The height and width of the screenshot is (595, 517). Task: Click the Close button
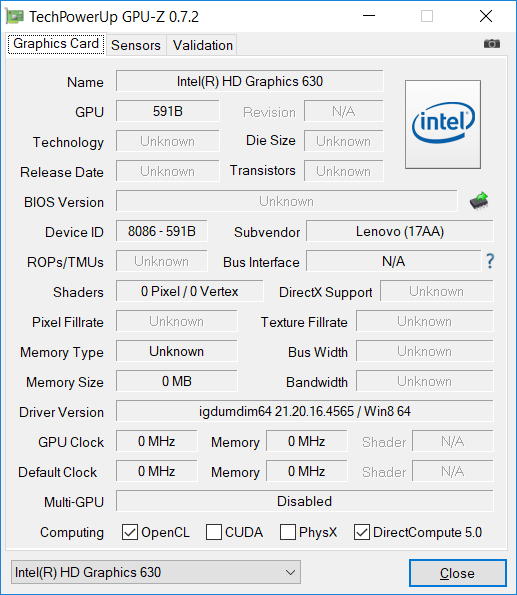pyautogui.click(x=457, y=573)
